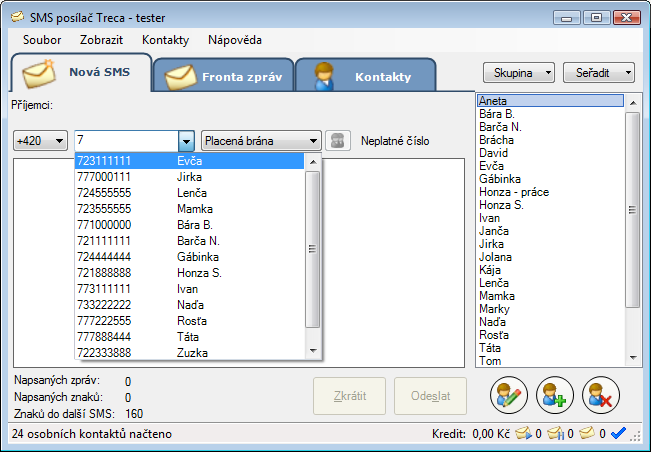Select 721888888 Honza S. in dropdown
Image resolution: width=651 pixels, height=452 pixels.
coord(189,273)
